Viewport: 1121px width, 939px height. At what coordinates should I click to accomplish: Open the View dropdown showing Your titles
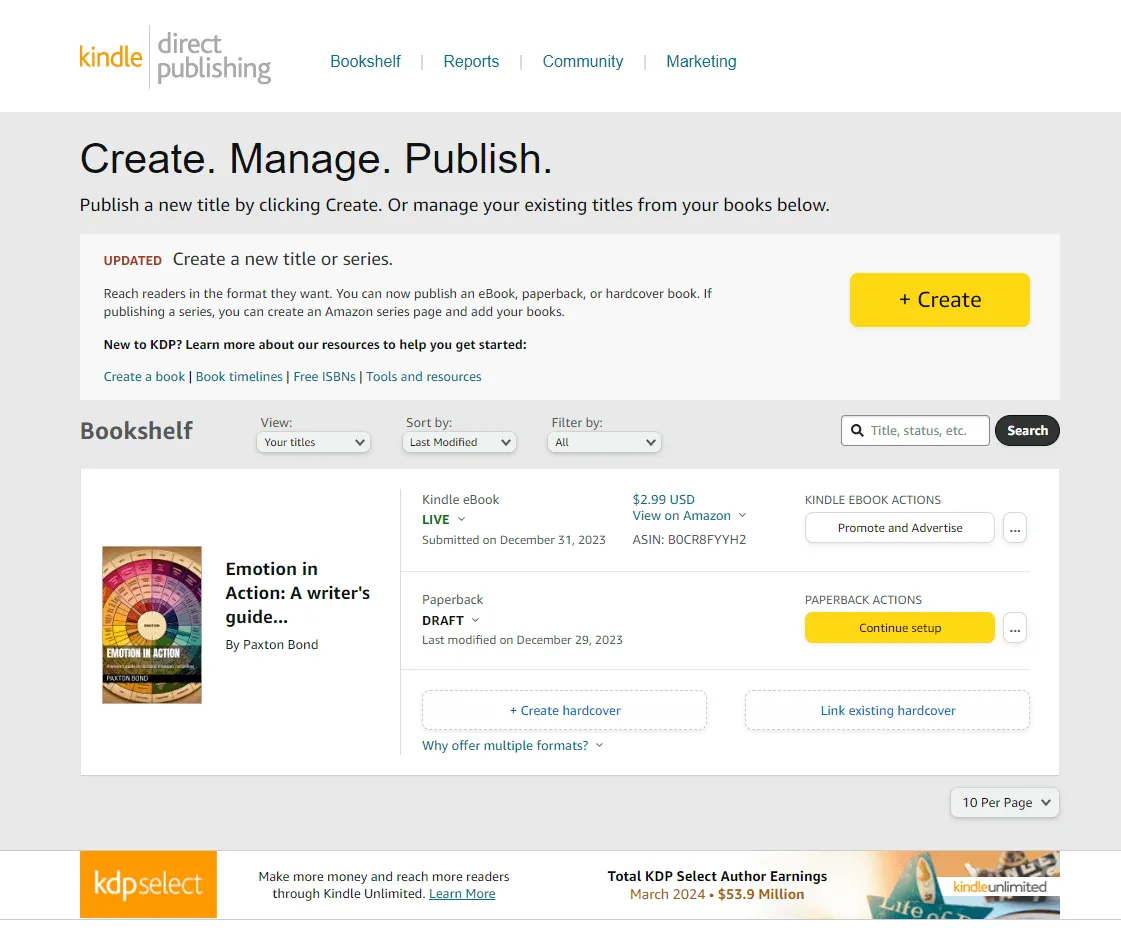click(x=314, y=442)
